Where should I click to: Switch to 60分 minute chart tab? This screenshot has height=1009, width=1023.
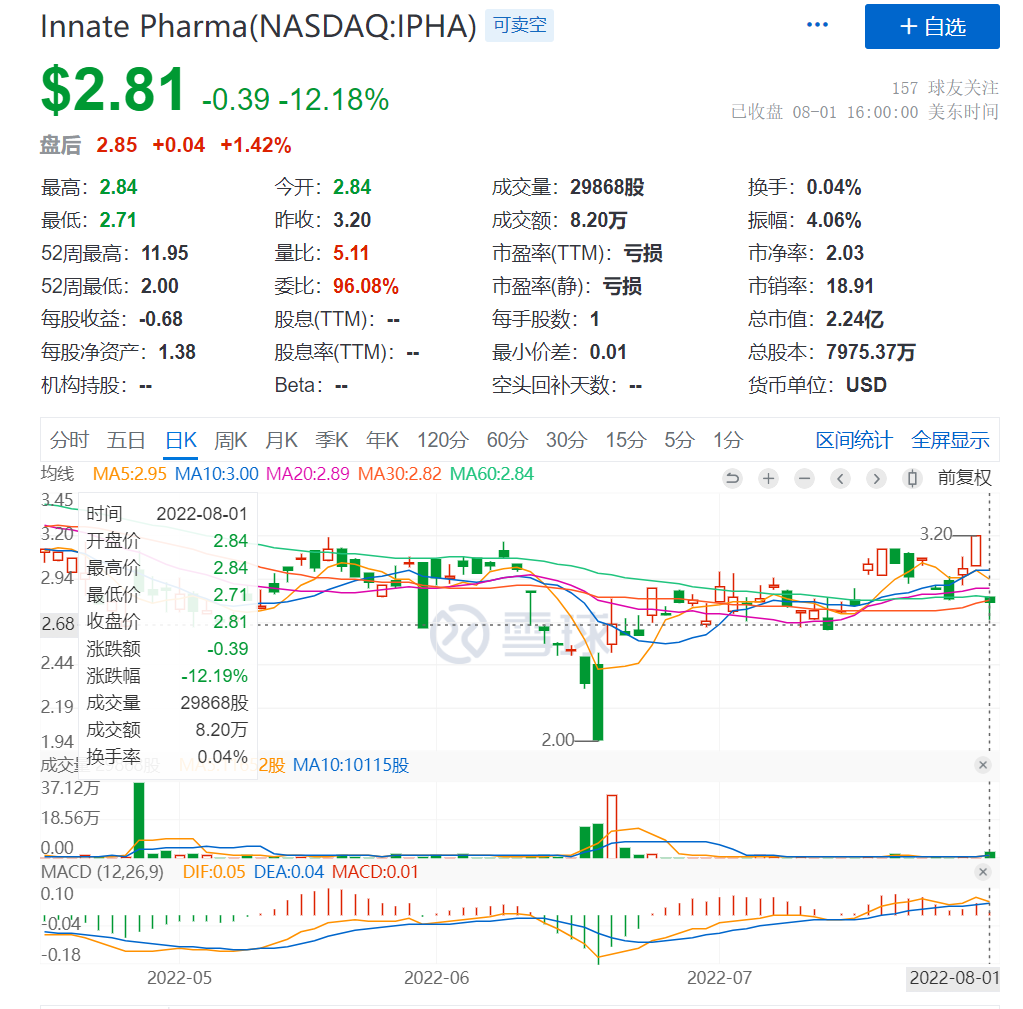coord(507,440)
